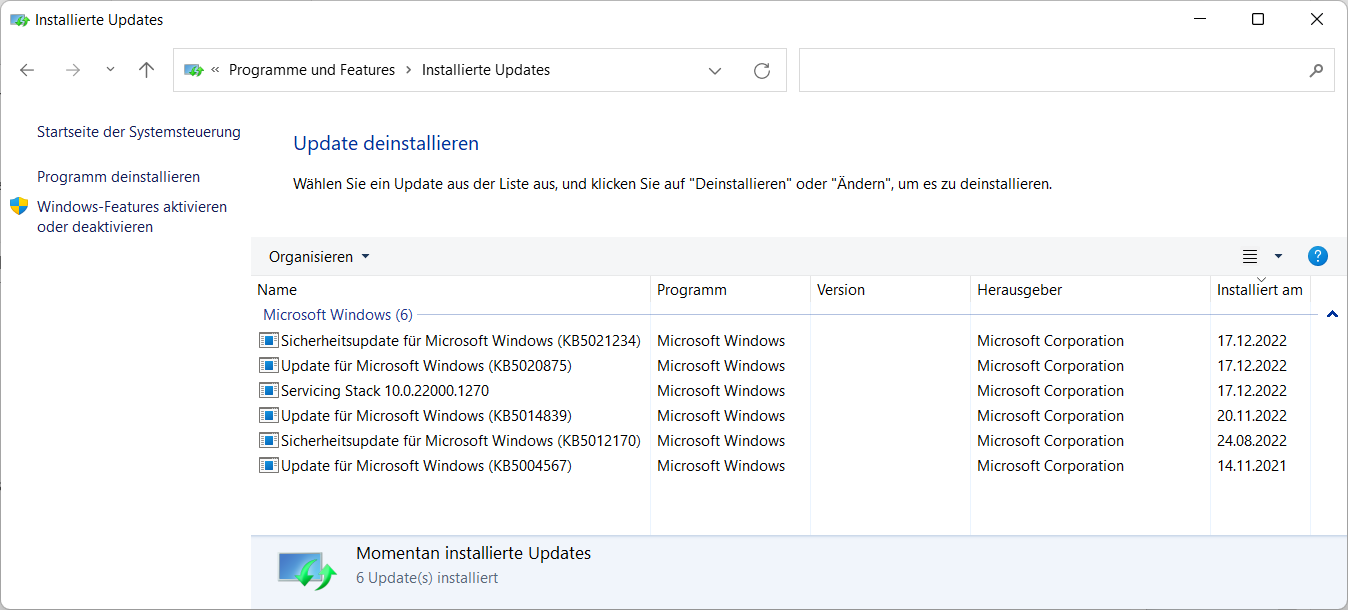Screen dimensions: 1348x610
Task: Click the icon of update KB5004567
Action: 268,466
